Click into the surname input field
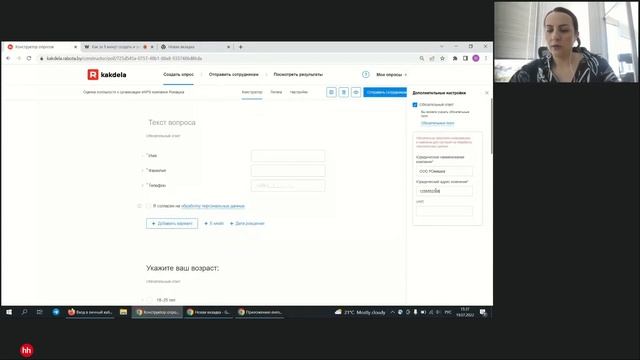 288,171
